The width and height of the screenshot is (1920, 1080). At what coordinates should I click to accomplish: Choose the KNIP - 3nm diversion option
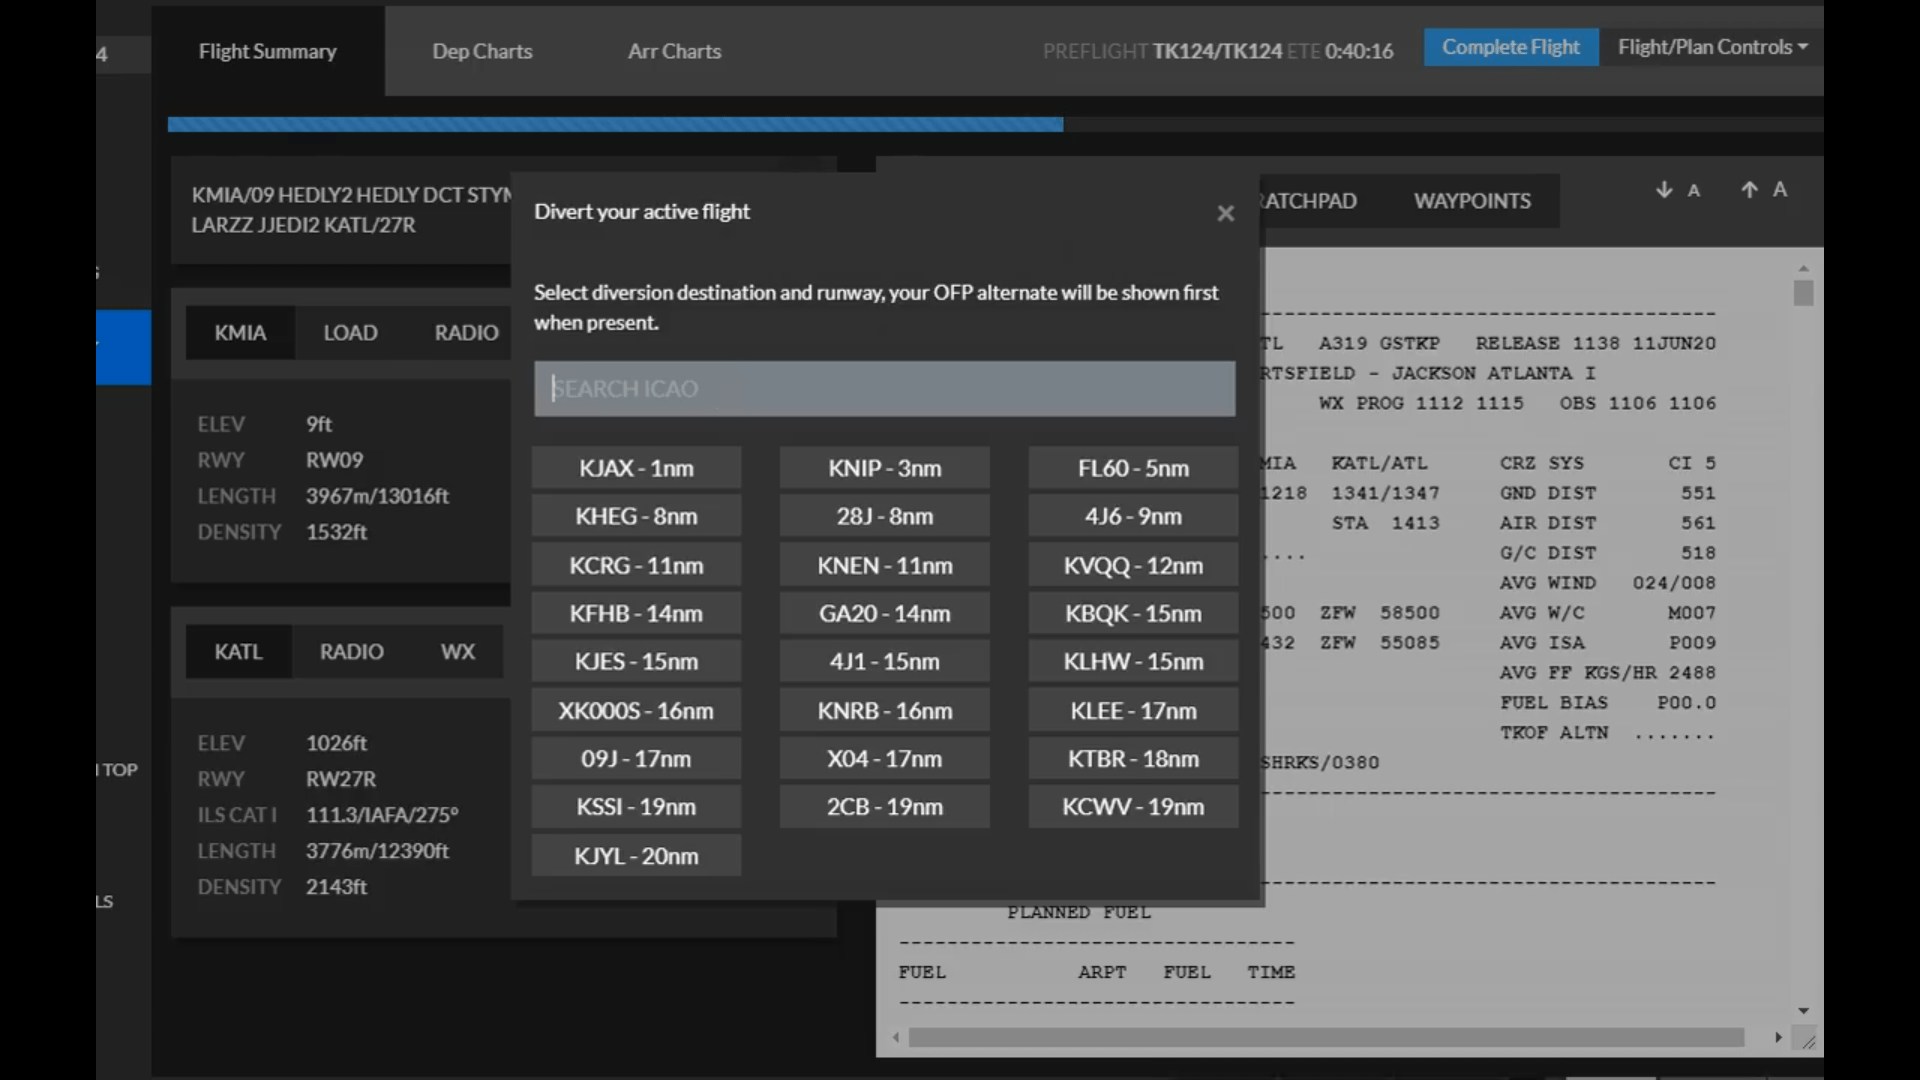884,468
